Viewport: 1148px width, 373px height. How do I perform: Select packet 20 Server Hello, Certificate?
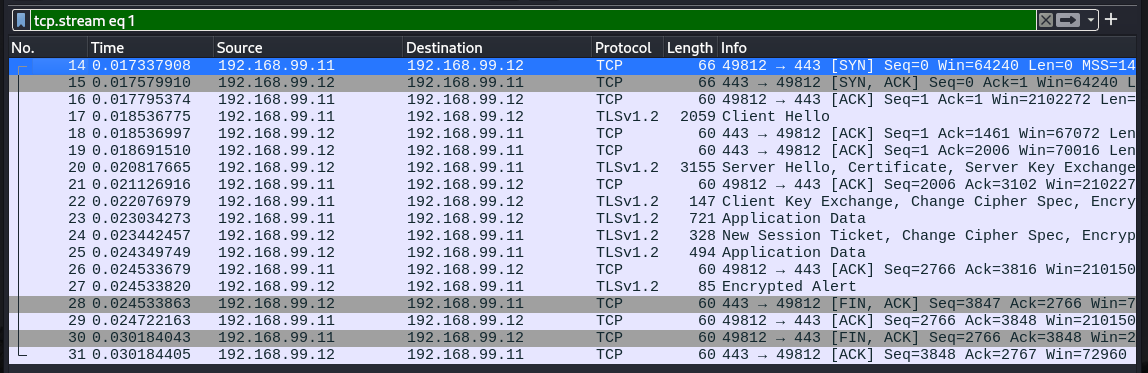pyautogui.click(x=573, y=168)
